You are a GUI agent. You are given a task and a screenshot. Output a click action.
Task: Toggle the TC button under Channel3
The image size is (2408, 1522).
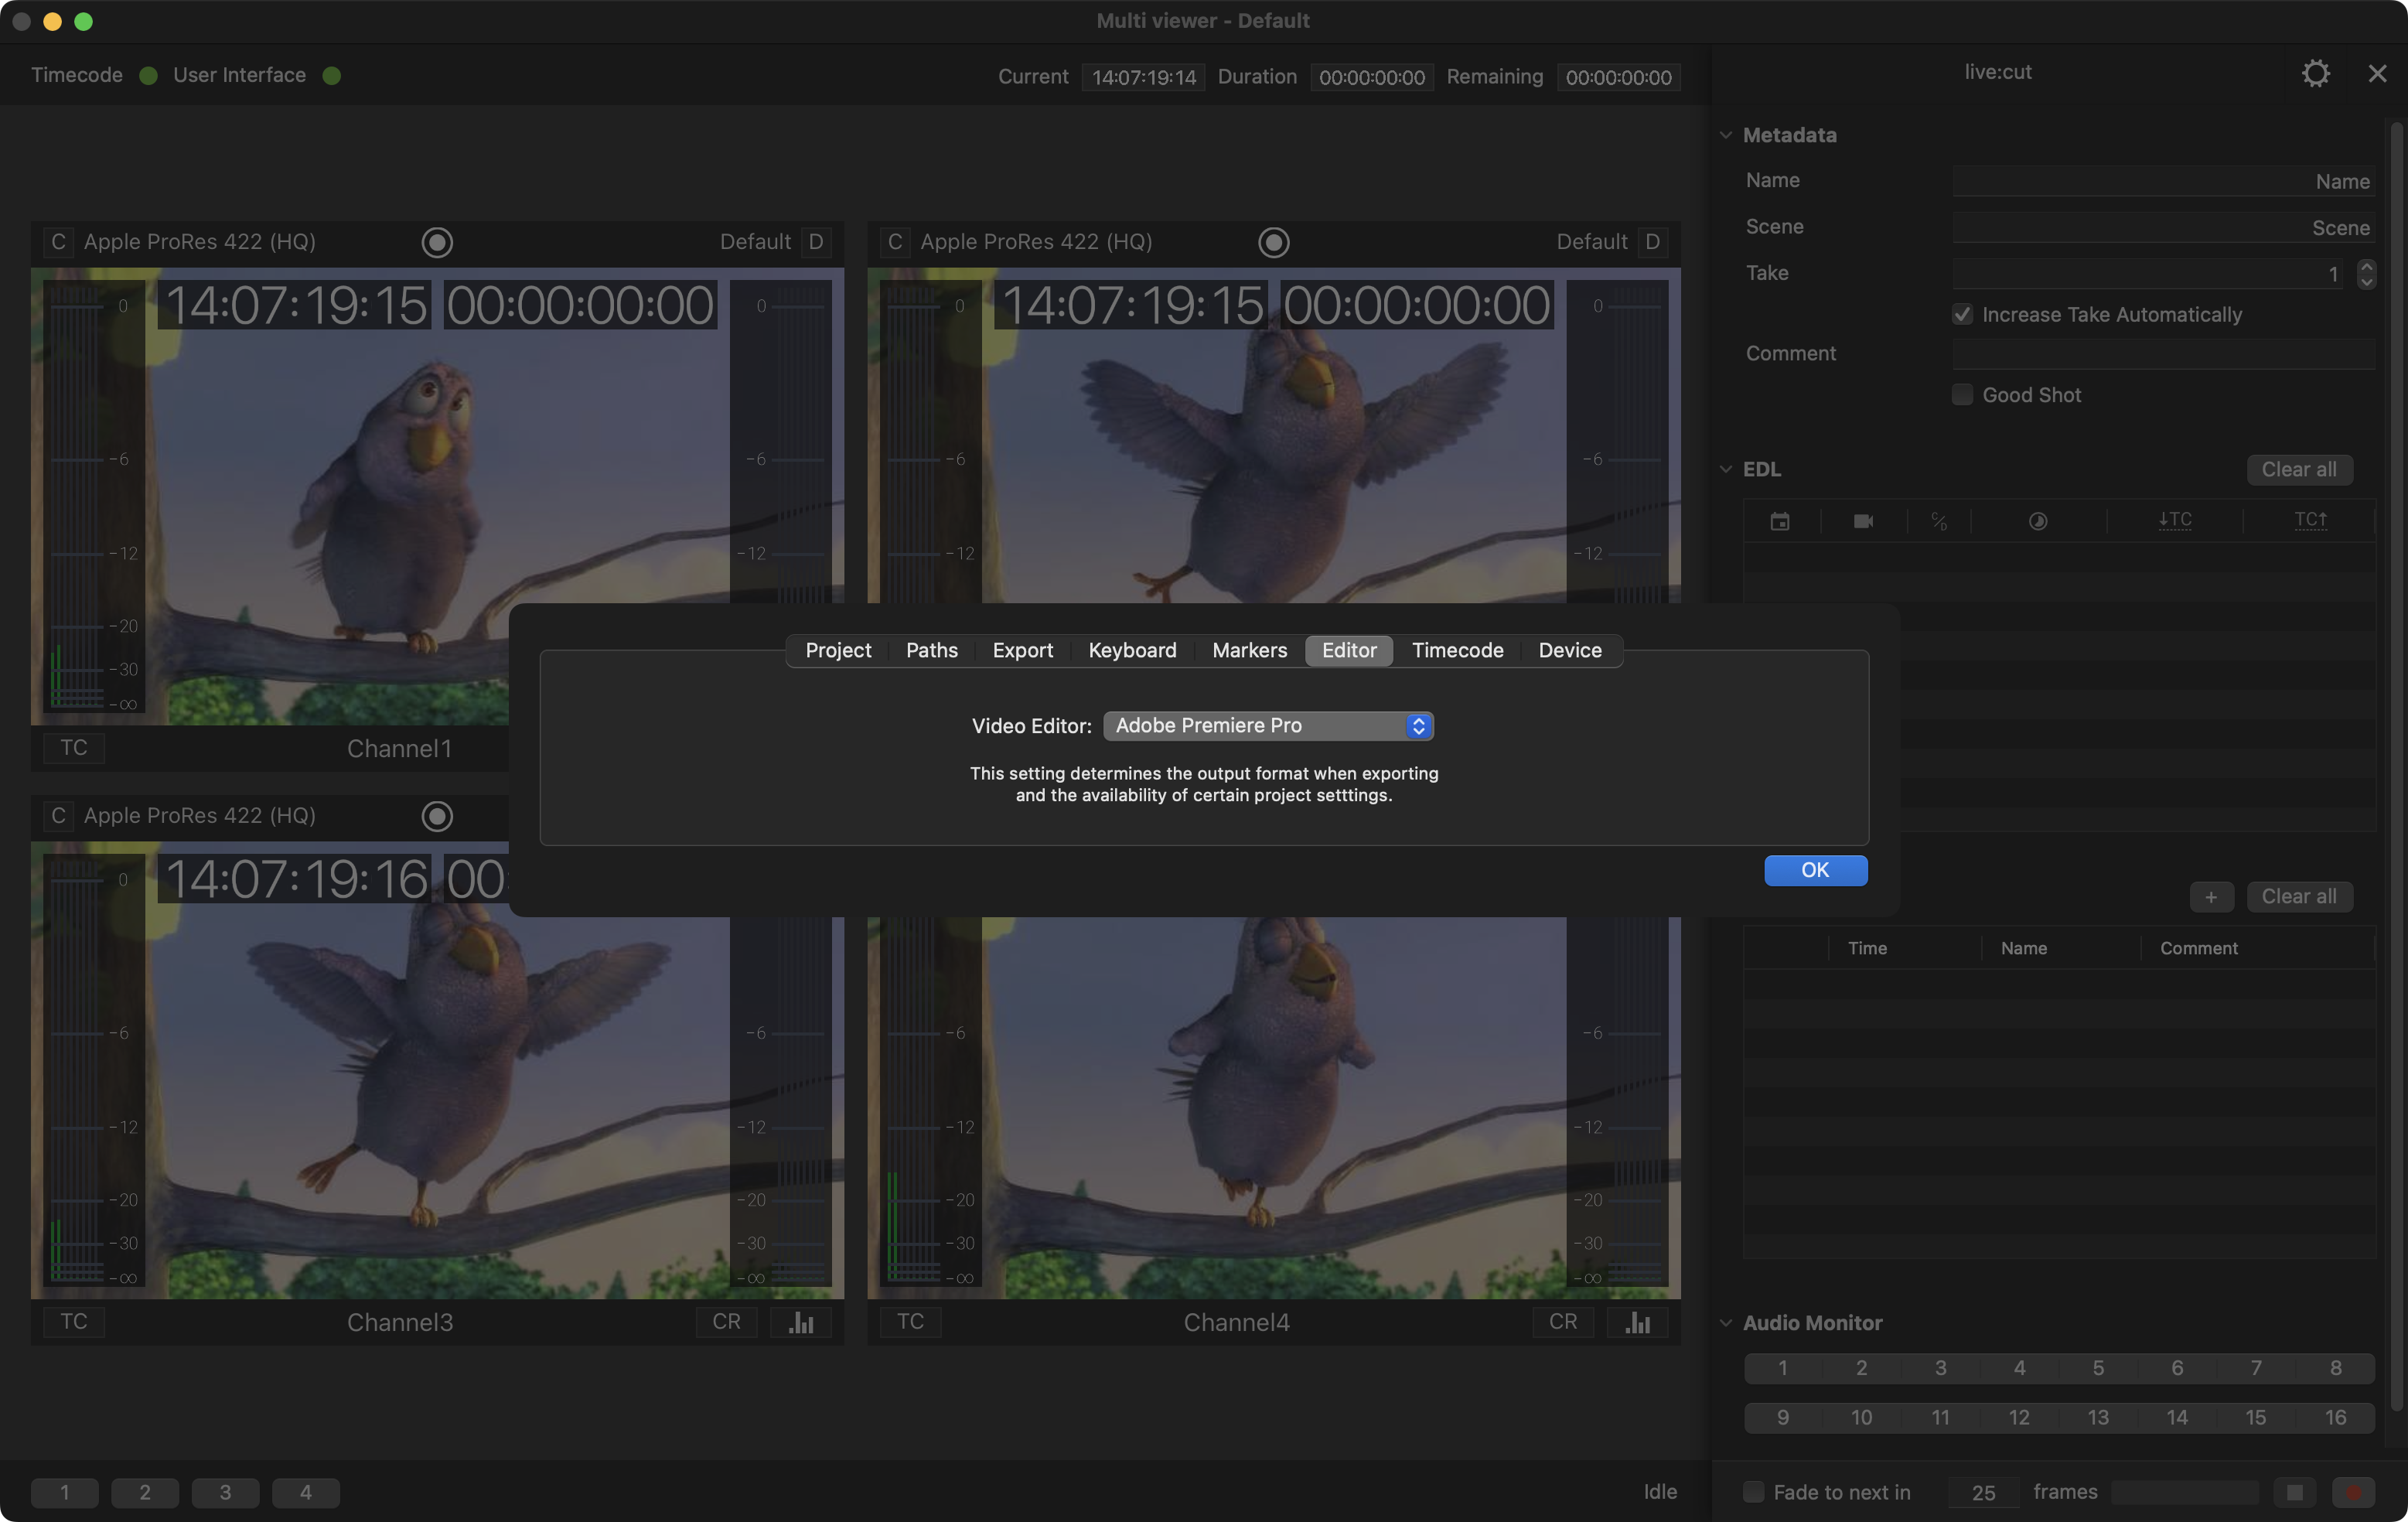point(74,1322)
